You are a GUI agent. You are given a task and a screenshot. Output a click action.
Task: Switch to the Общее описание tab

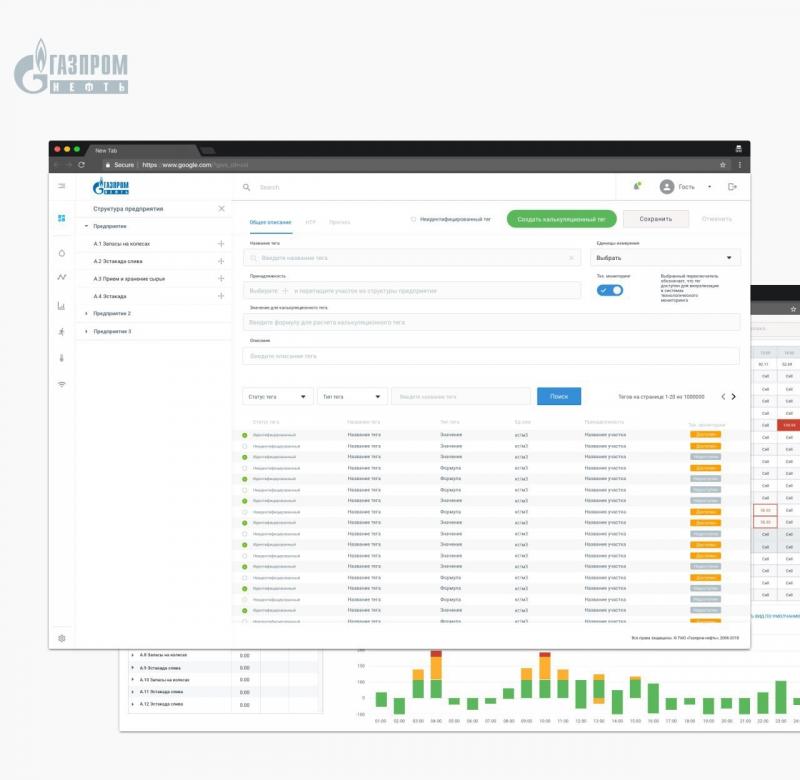pyautogui.click(x=270, y=222)
